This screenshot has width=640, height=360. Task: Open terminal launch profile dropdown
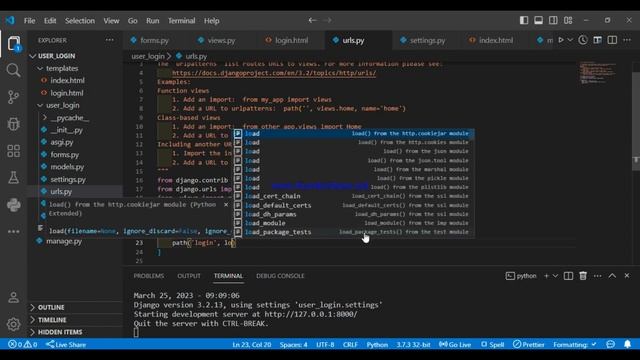pos(555,276)
